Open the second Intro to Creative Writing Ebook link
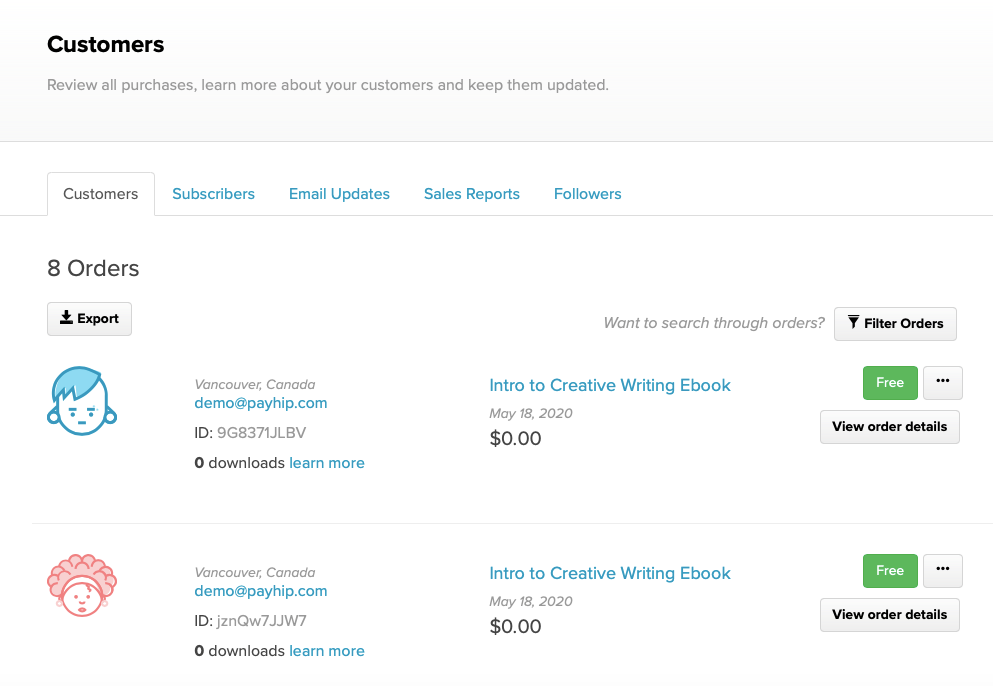 click(610, 573)
